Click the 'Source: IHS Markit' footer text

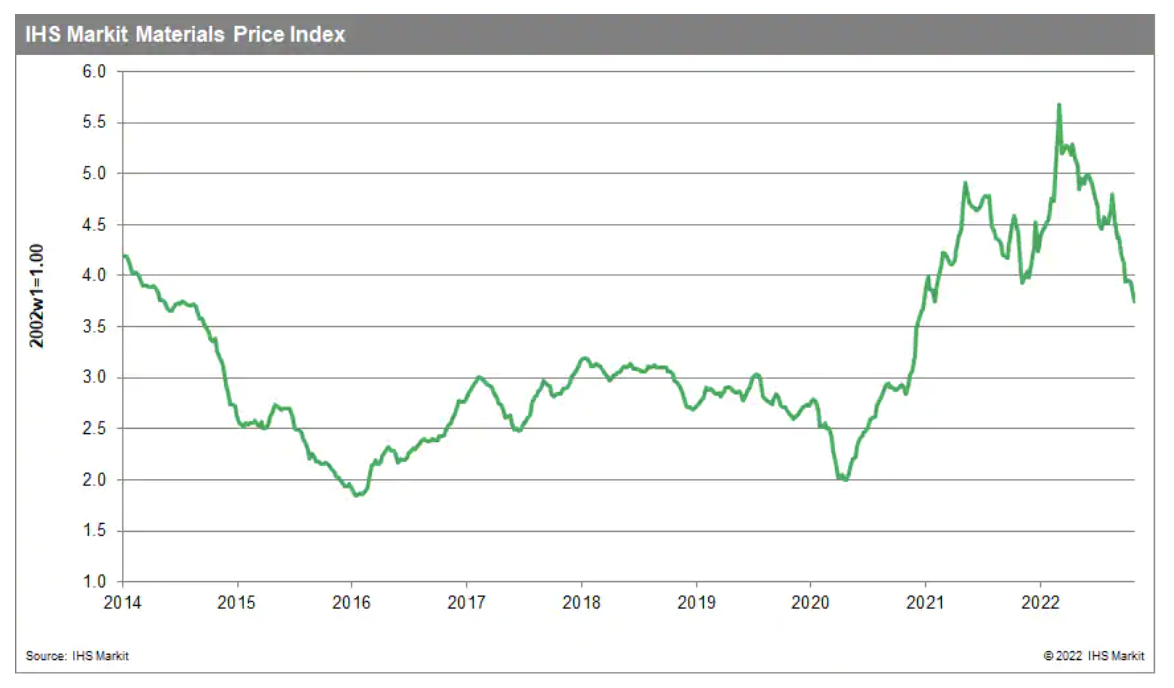point(78,656)
